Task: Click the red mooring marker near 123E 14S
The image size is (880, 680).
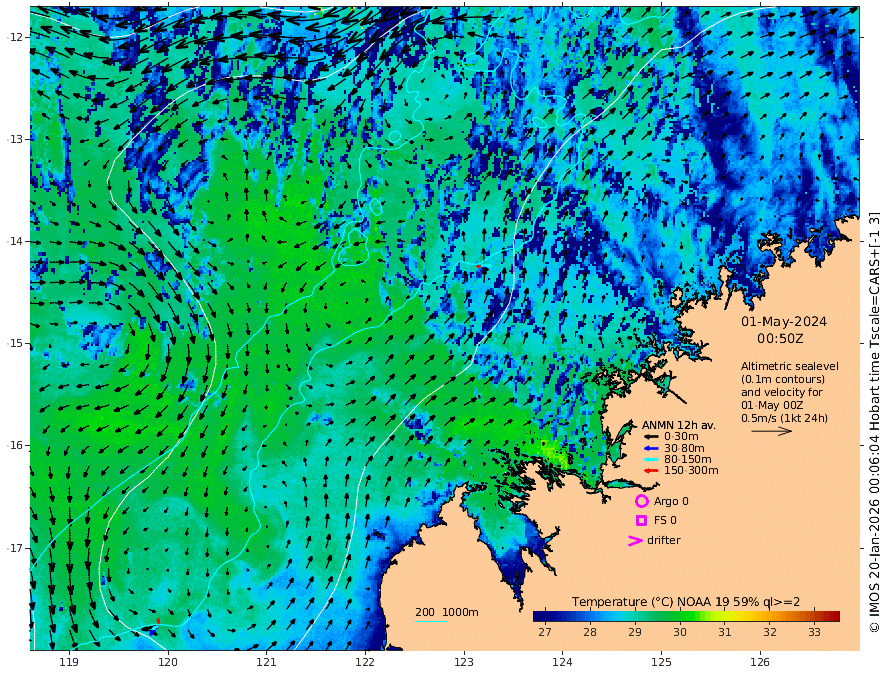Action: (479, 267)
